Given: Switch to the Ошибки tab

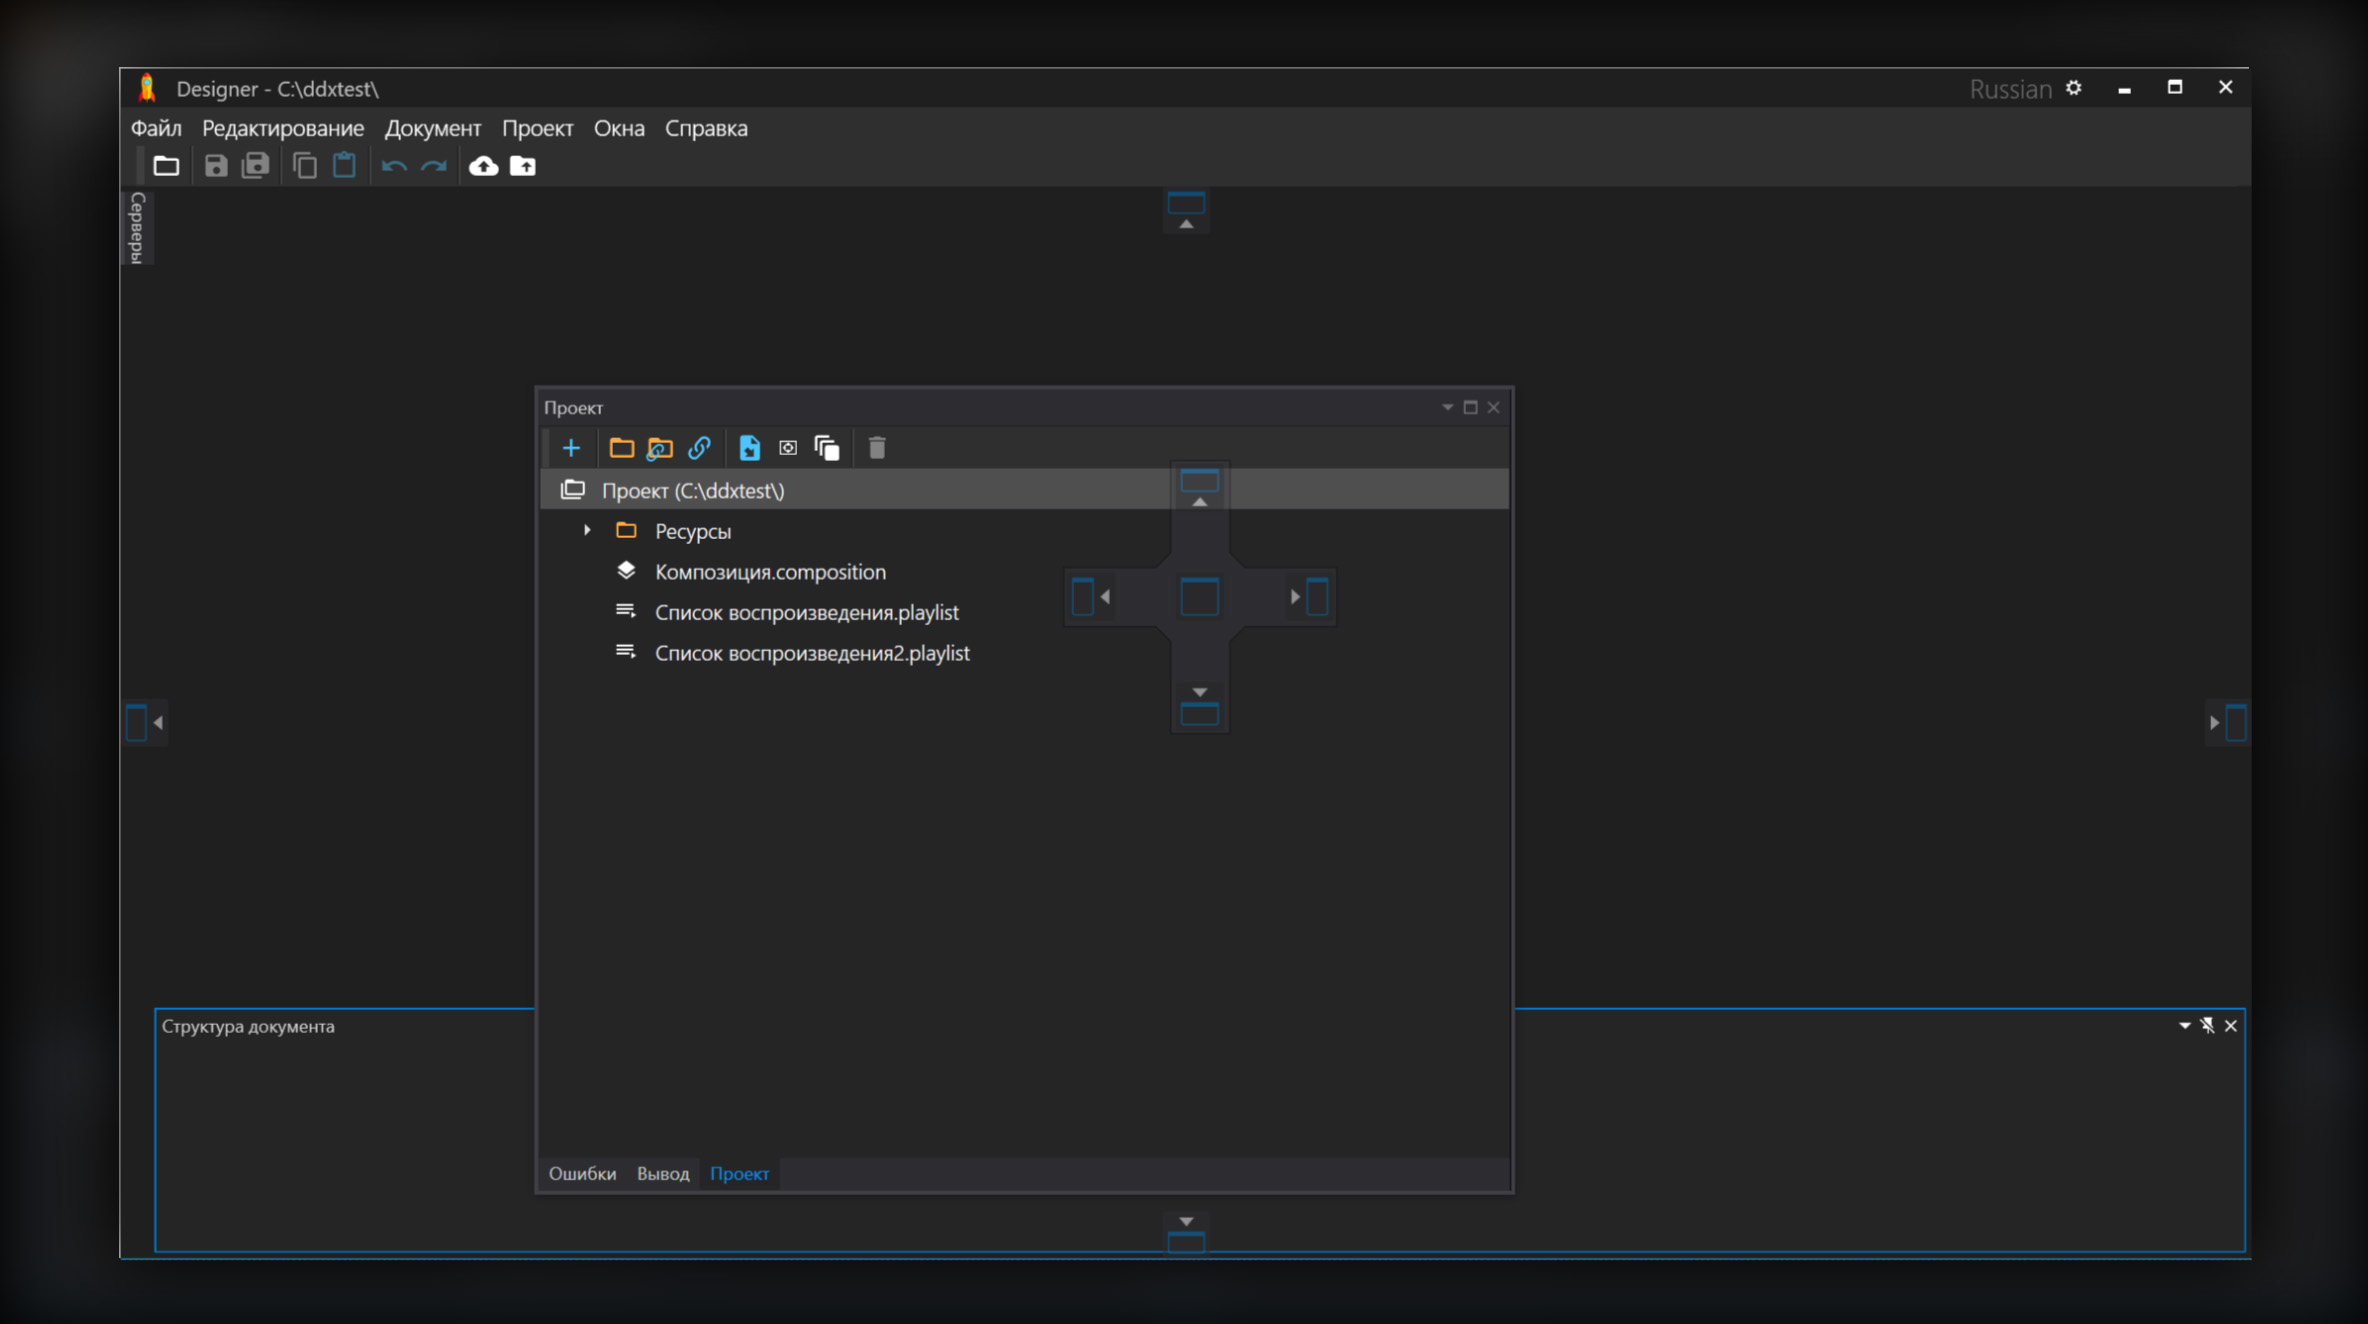Looking at the screenshot, I should click(x=582, y=1174).
